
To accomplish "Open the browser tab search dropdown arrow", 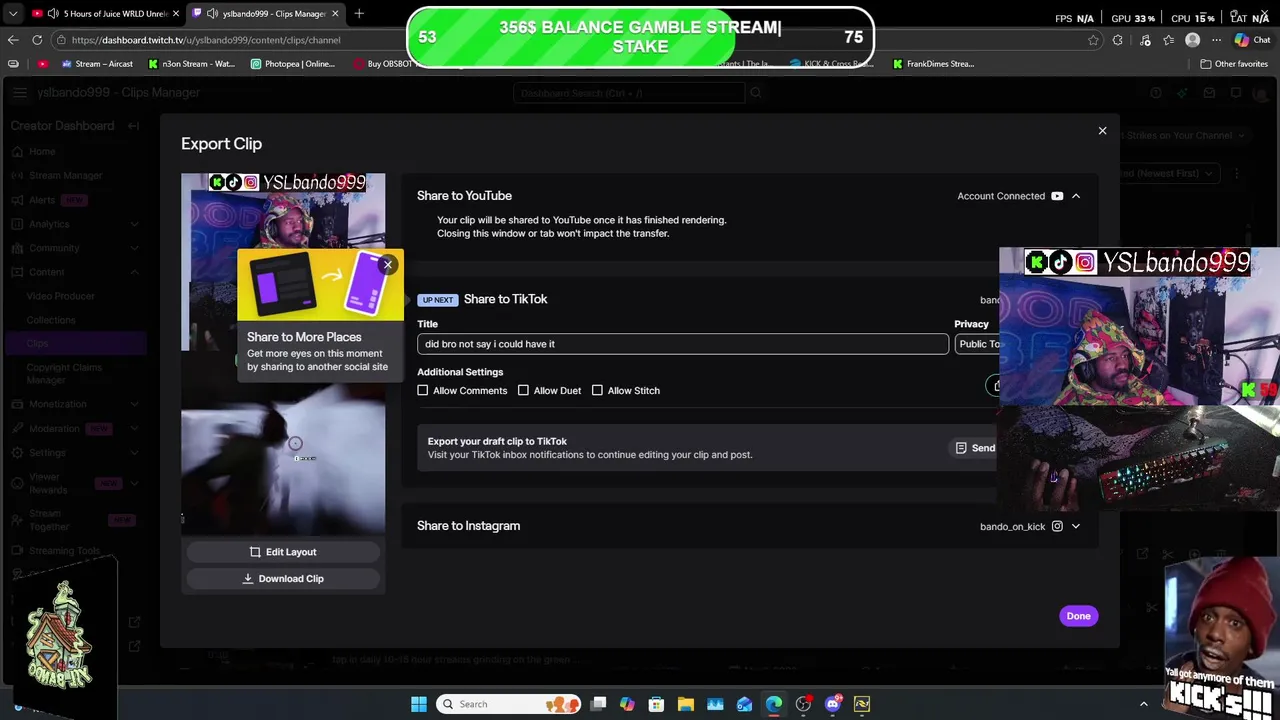I will [11, 14].
